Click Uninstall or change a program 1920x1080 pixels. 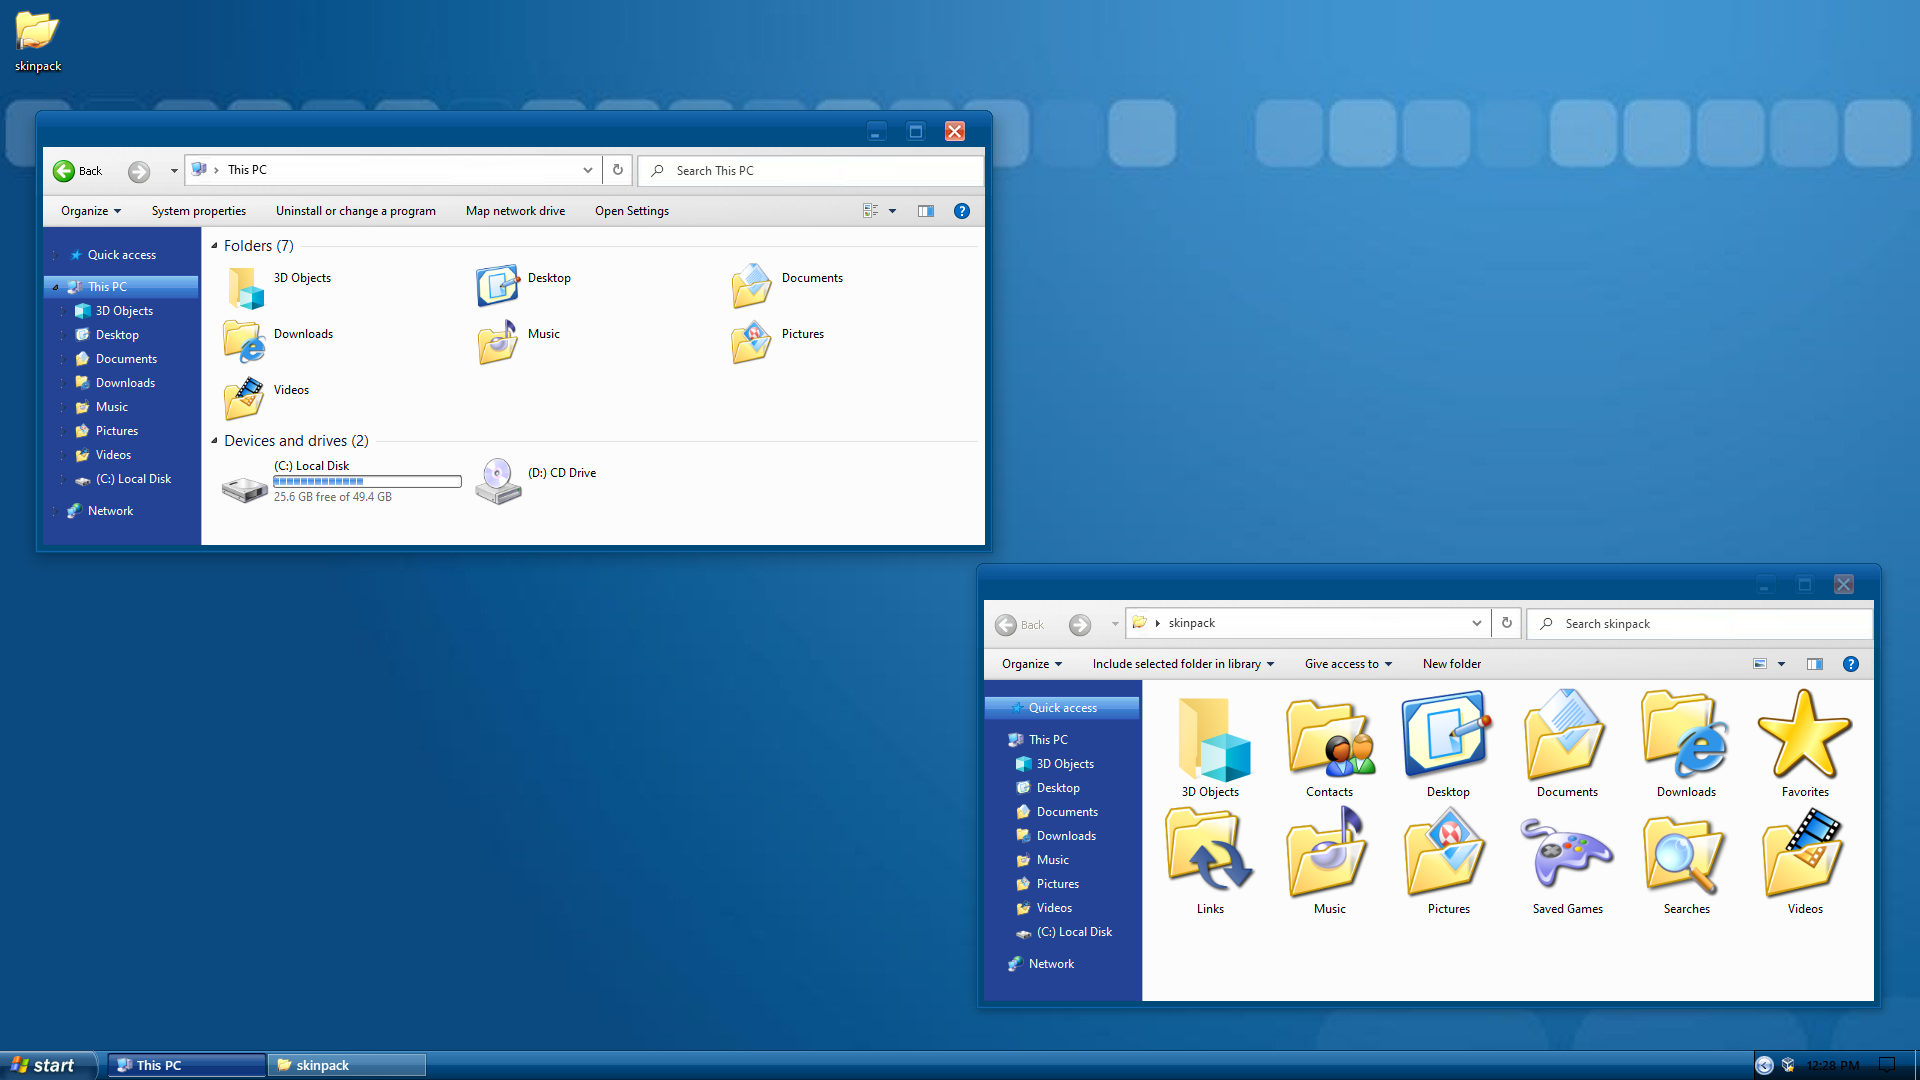coord(355,211)
